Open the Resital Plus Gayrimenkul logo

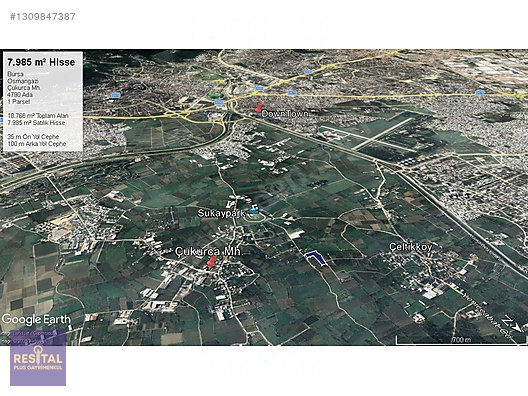click(38, 358)
